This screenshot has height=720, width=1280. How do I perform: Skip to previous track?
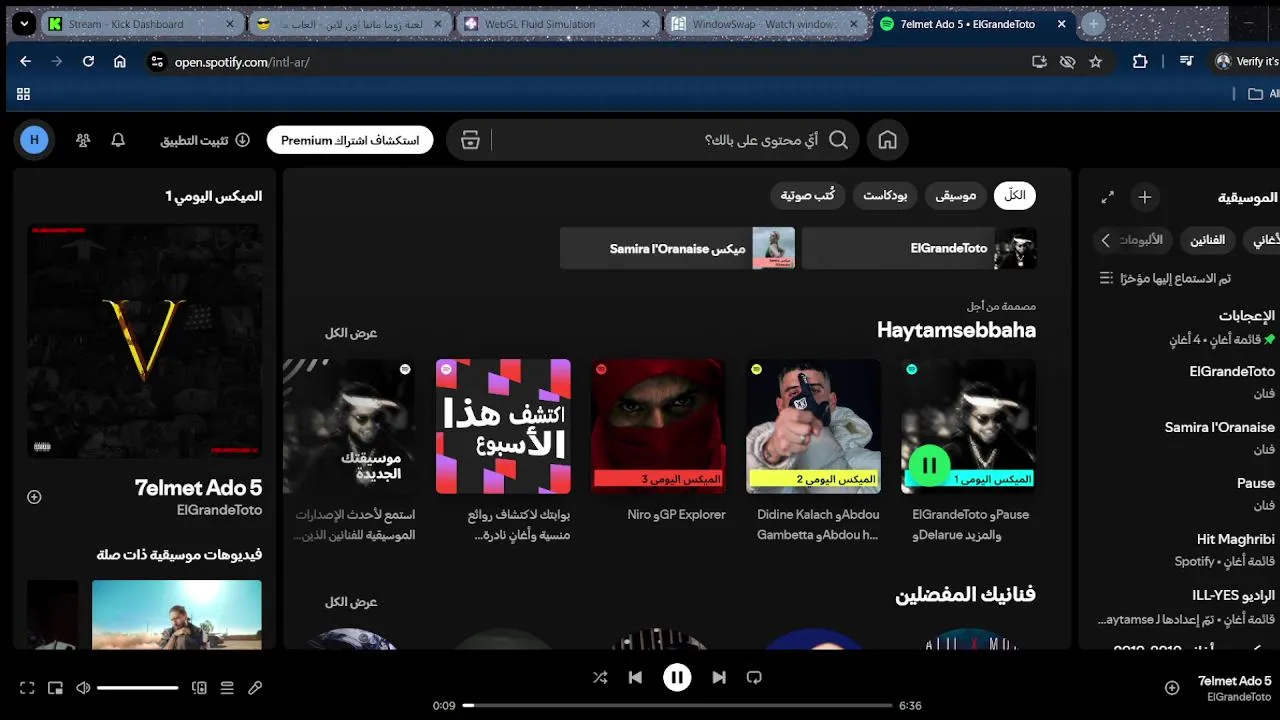point(635,677)
